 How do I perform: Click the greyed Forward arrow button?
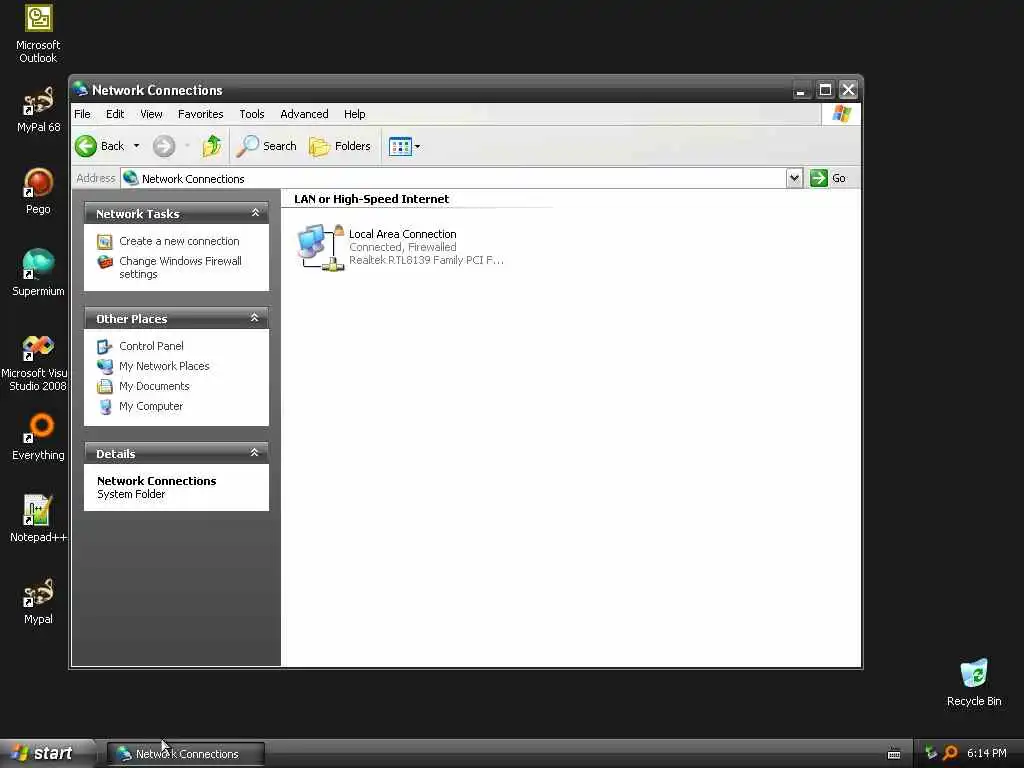pos(164,146)
